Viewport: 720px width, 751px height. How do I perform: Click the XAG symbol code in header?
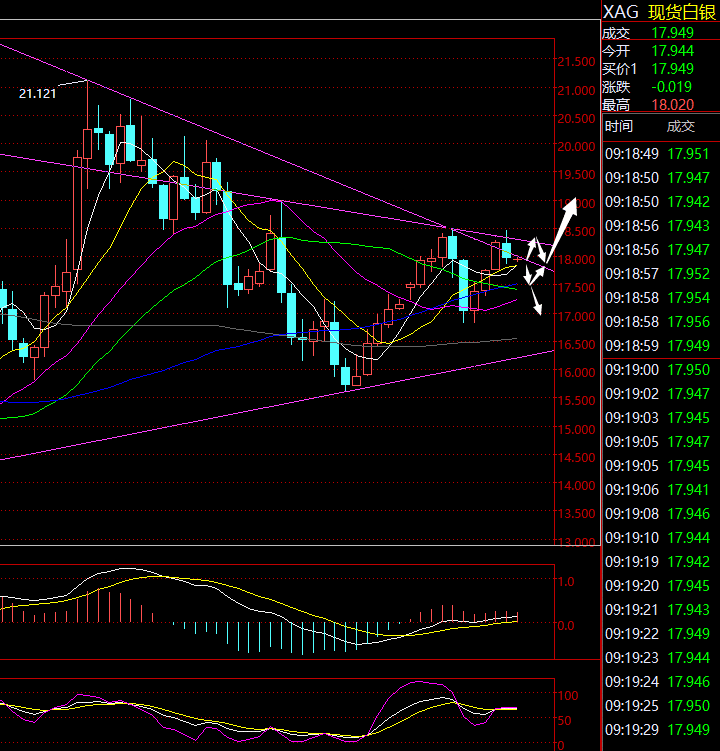(620, 13)
